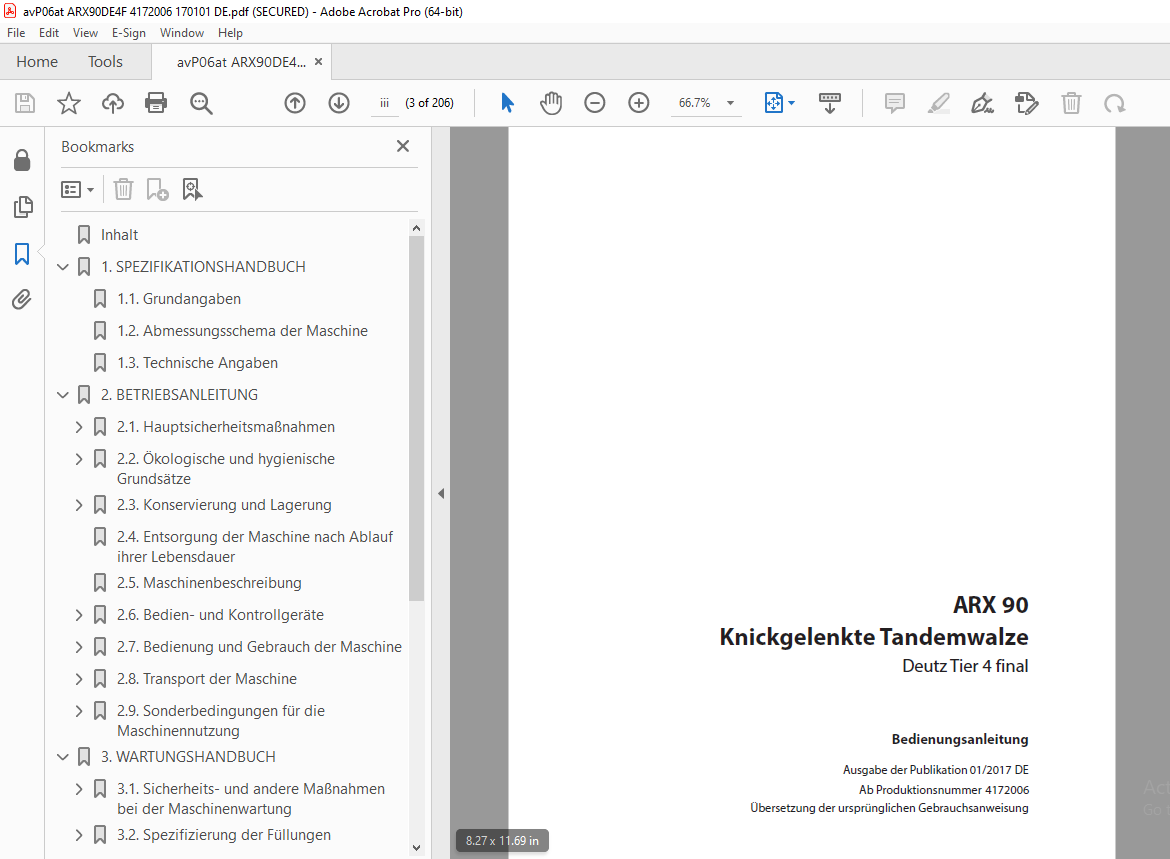1170x859 pixels.
Task: Collapse 1. SPEZIFIKATIONSHANDBUCH bookmark
Action: 63,266
